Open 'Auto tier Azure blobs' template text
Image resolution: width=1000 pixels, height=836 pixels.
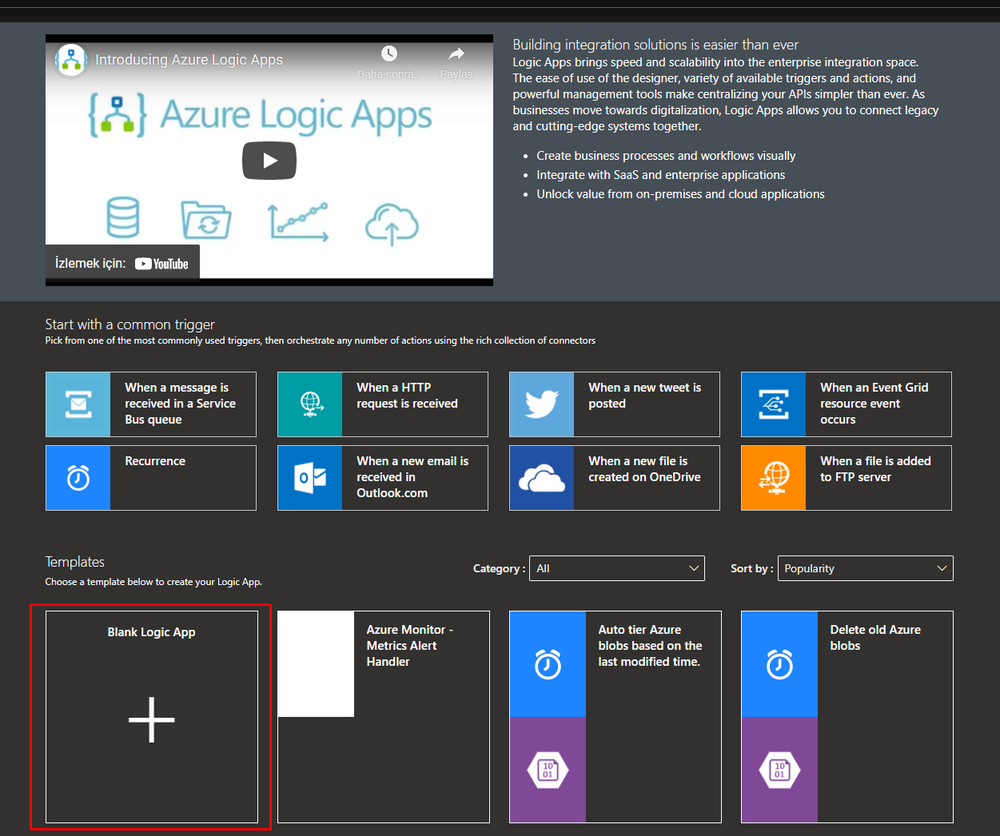tap(650, 645)
